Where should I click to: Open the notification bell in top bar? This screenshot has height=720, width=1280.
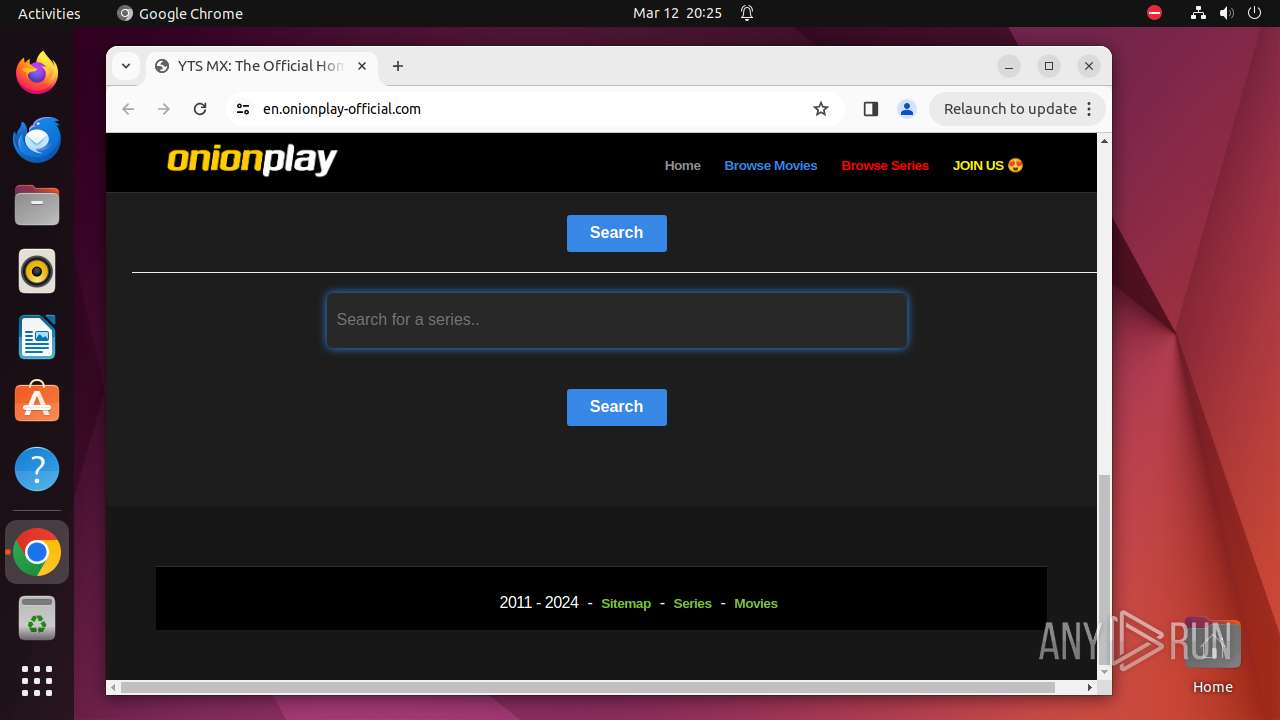point(747,13)
